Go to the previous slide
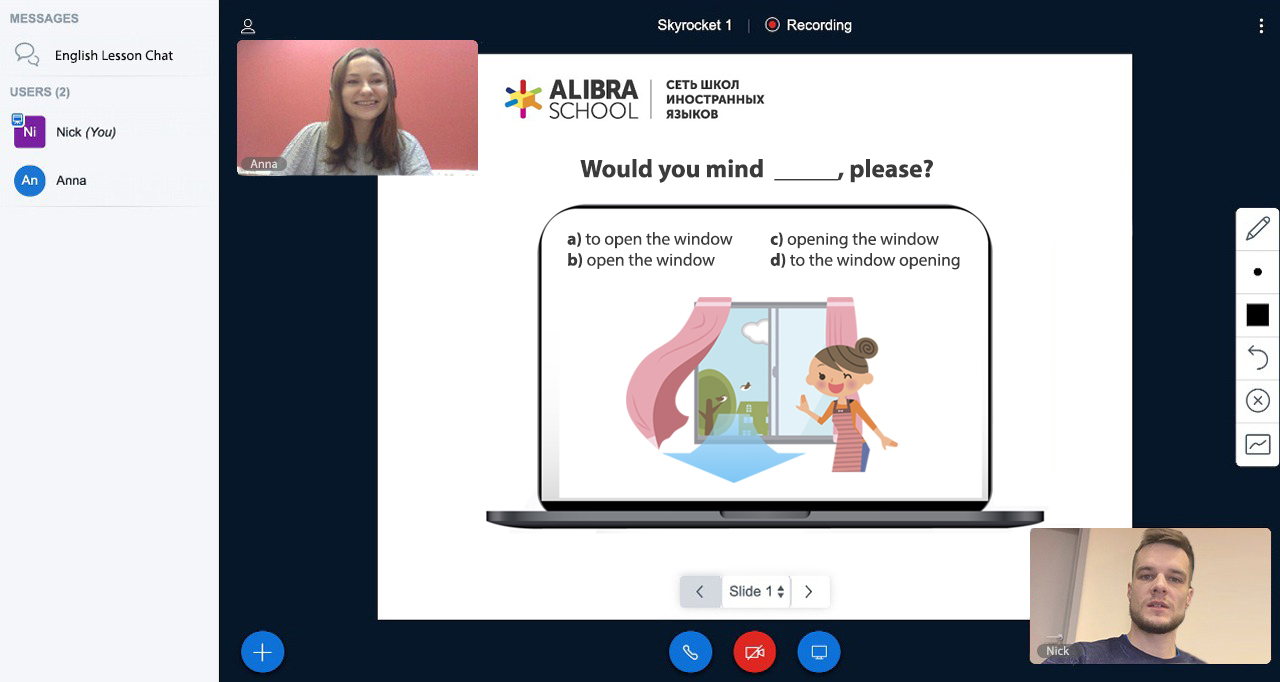Viewport: 1280px width, 682px height. (x=700, y=591)
